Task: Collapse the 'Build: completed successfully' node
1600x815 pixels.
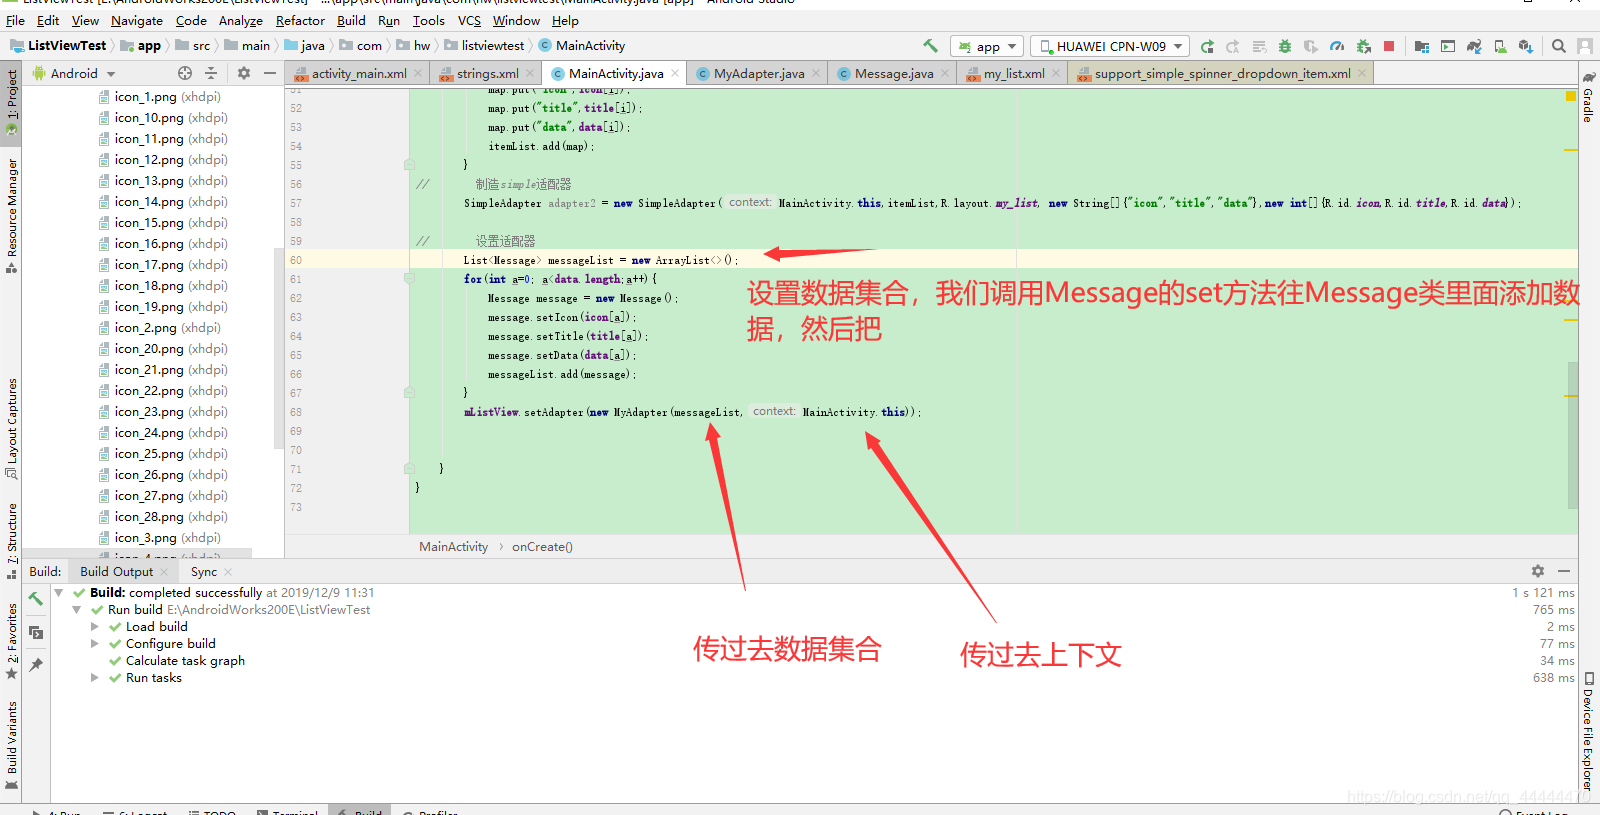Action: click(59, 593)
